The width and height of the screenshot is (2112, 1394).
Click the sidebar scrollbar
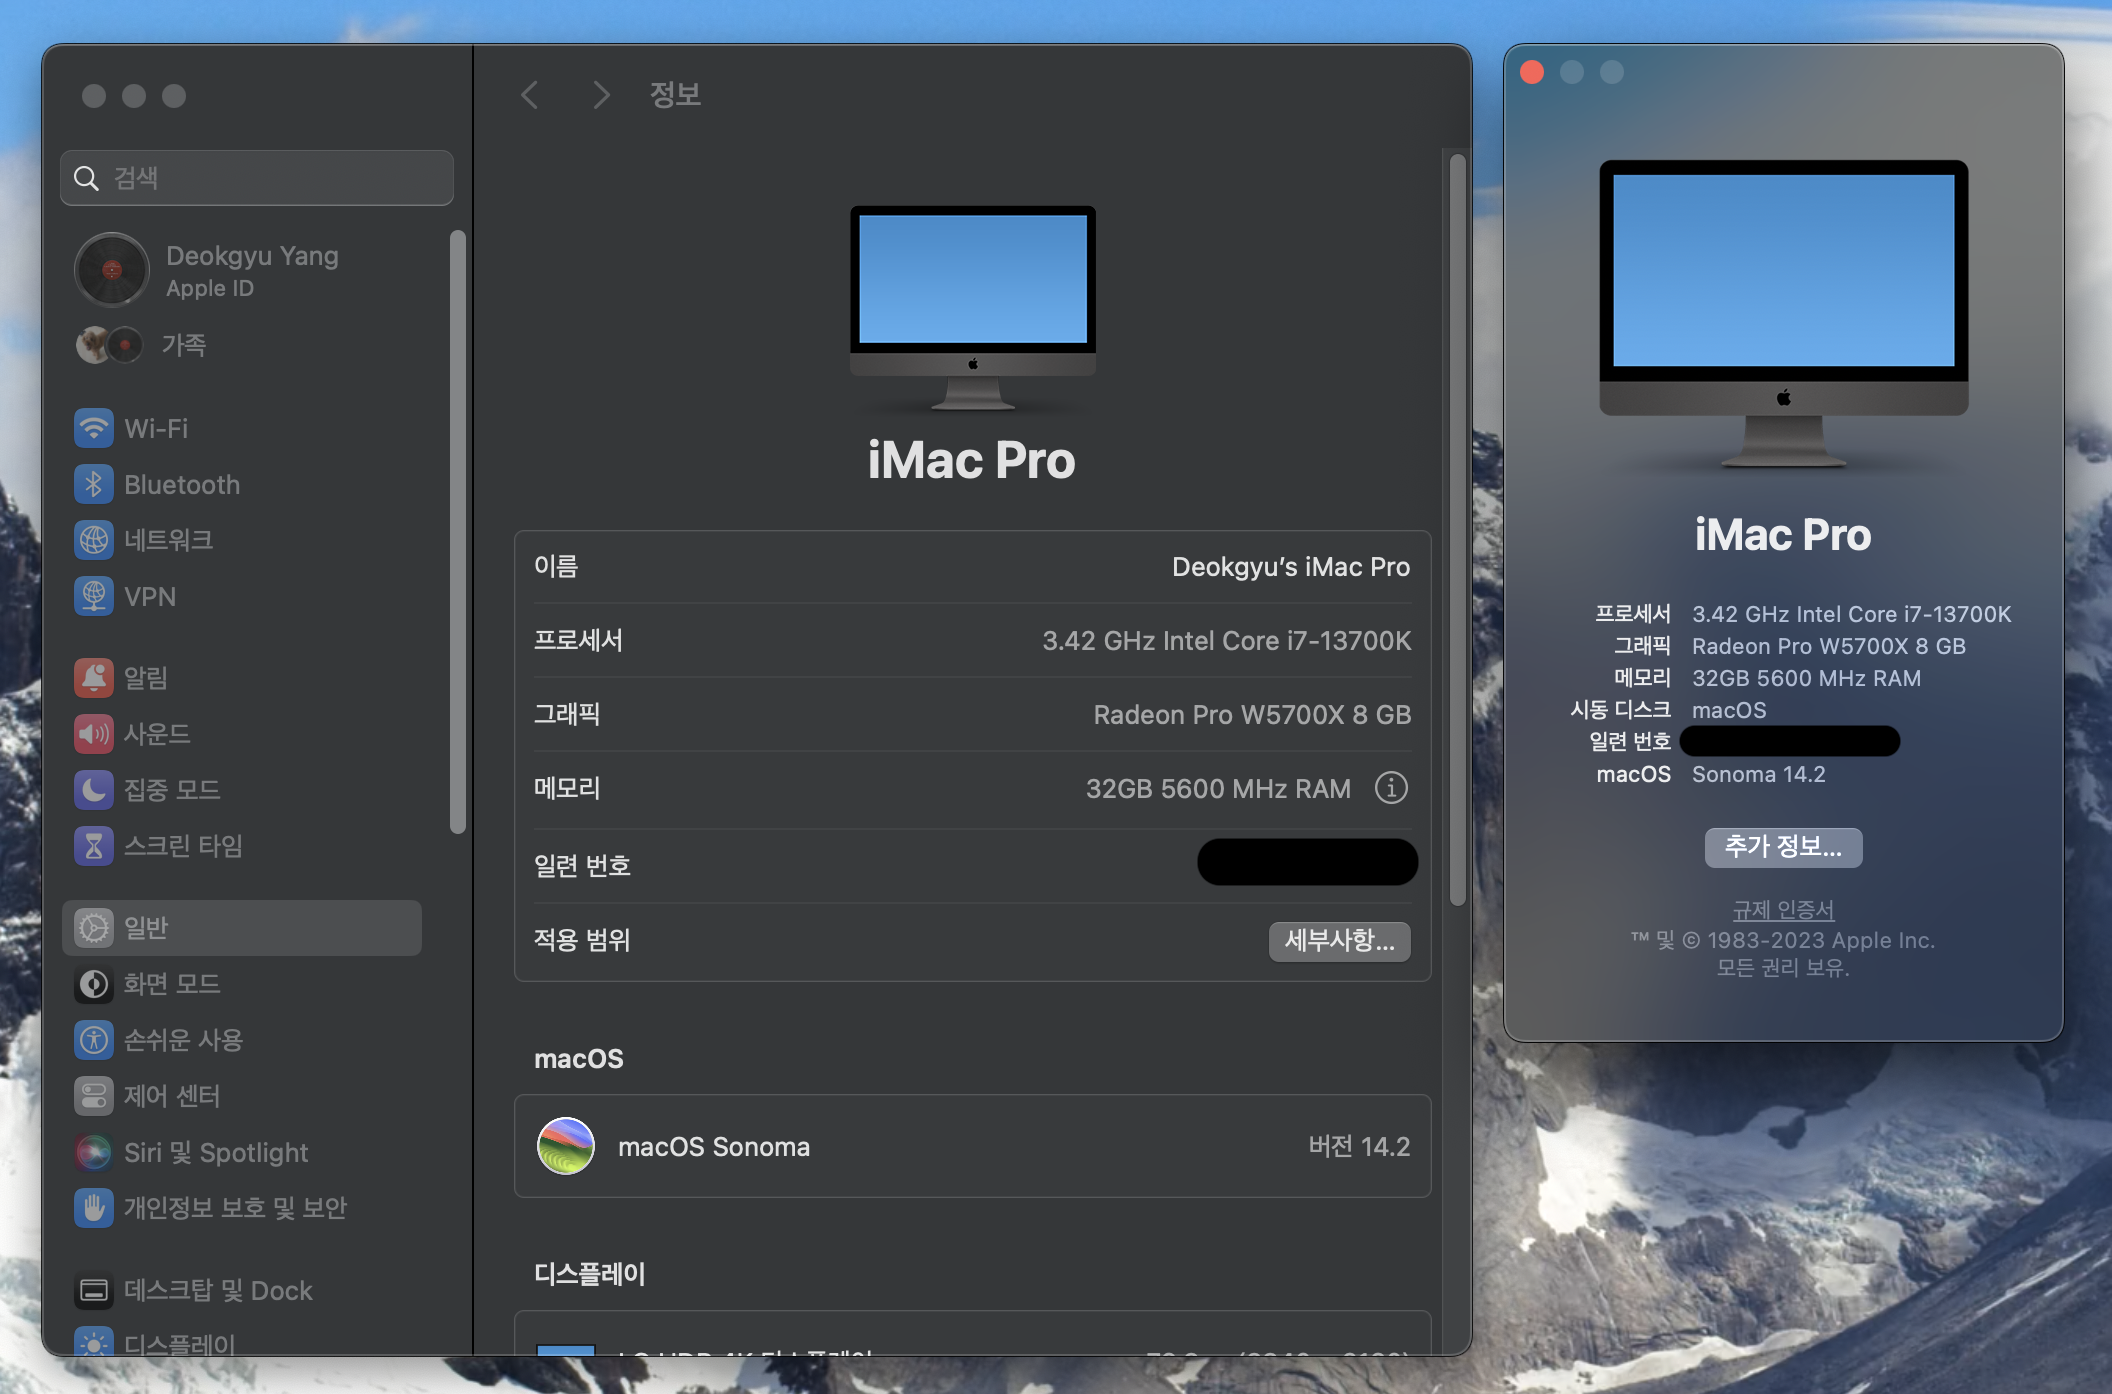pyautogui.click(x=458, y=531)
